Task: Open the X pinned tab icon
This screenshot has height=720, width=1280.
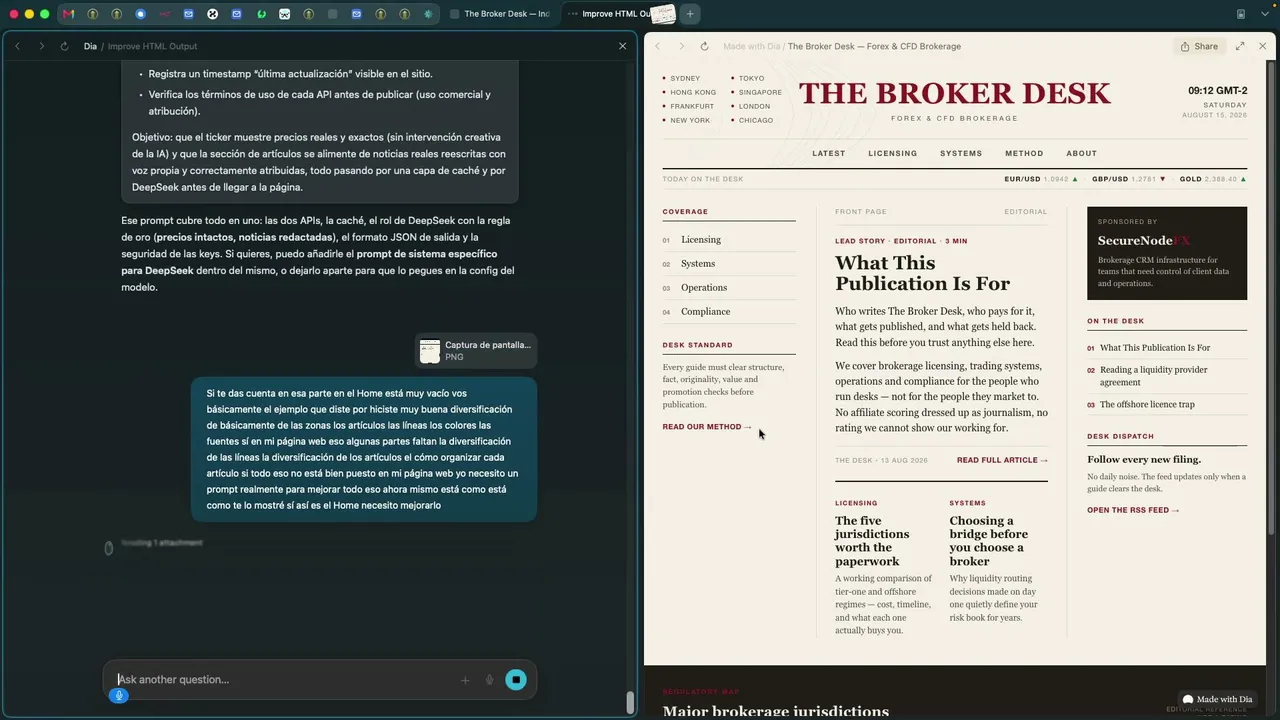Action: click(213, 14)
